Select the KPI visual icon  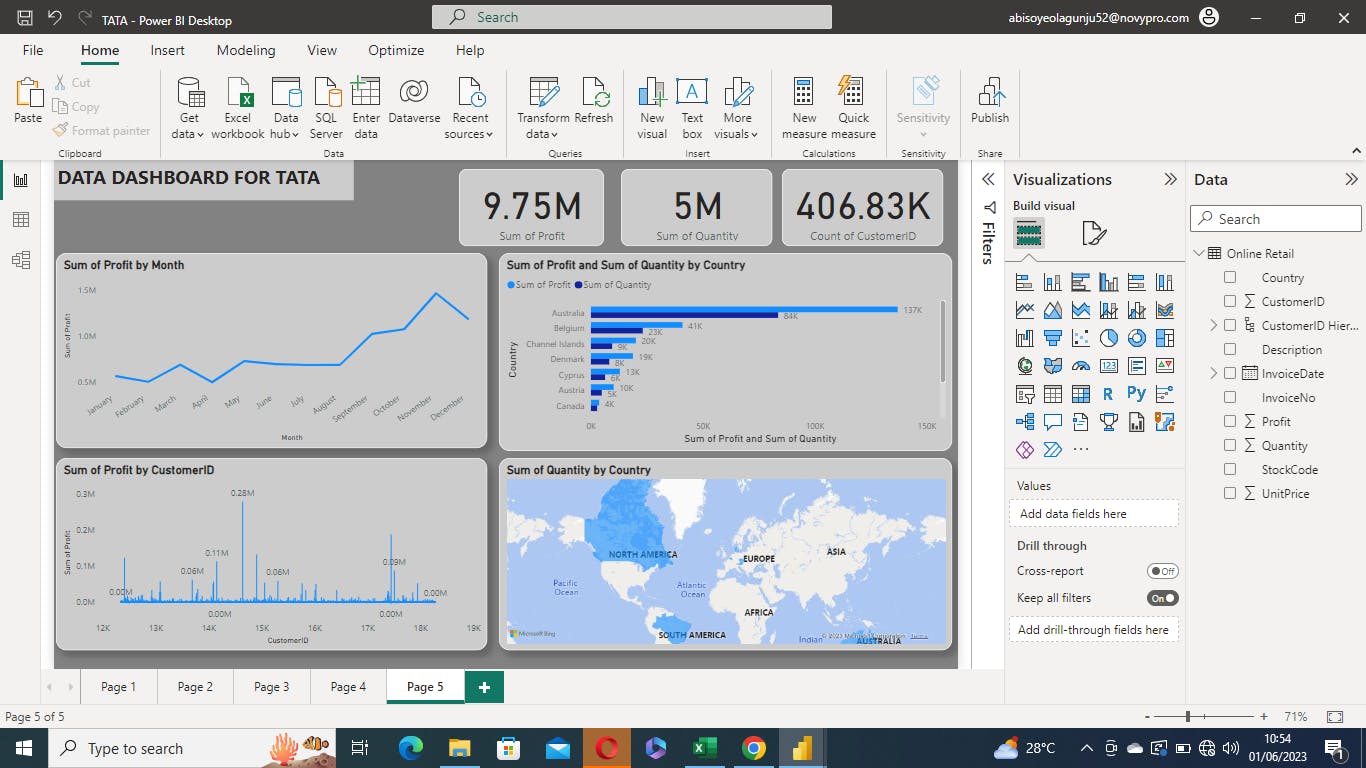[x=1164, y=366]
